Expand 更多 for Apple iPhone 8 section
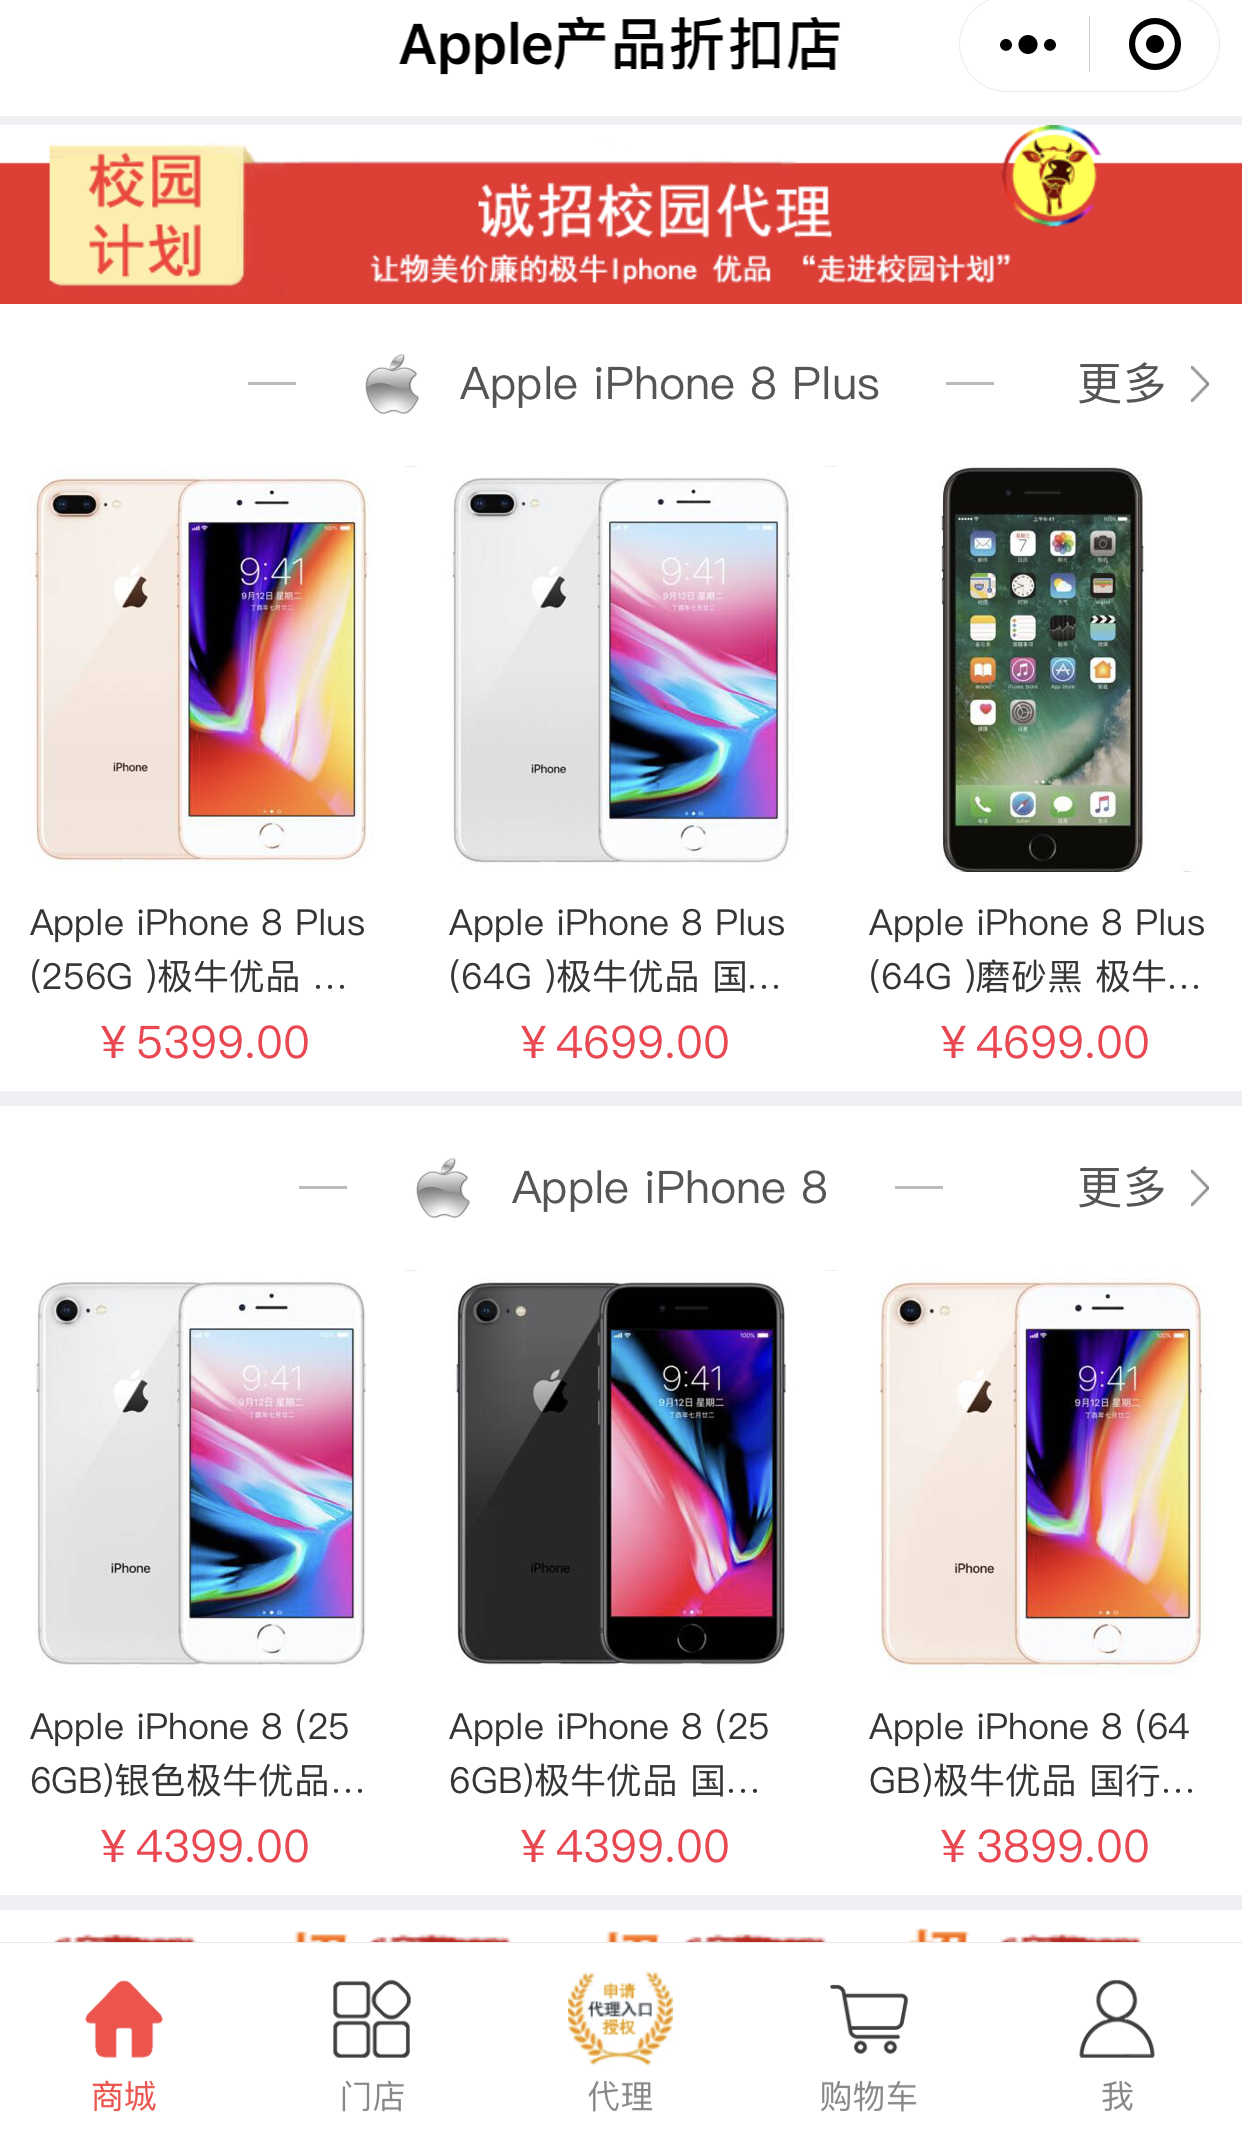The width and height of the screenshot is (1242, 2132). point(1144,1188)
